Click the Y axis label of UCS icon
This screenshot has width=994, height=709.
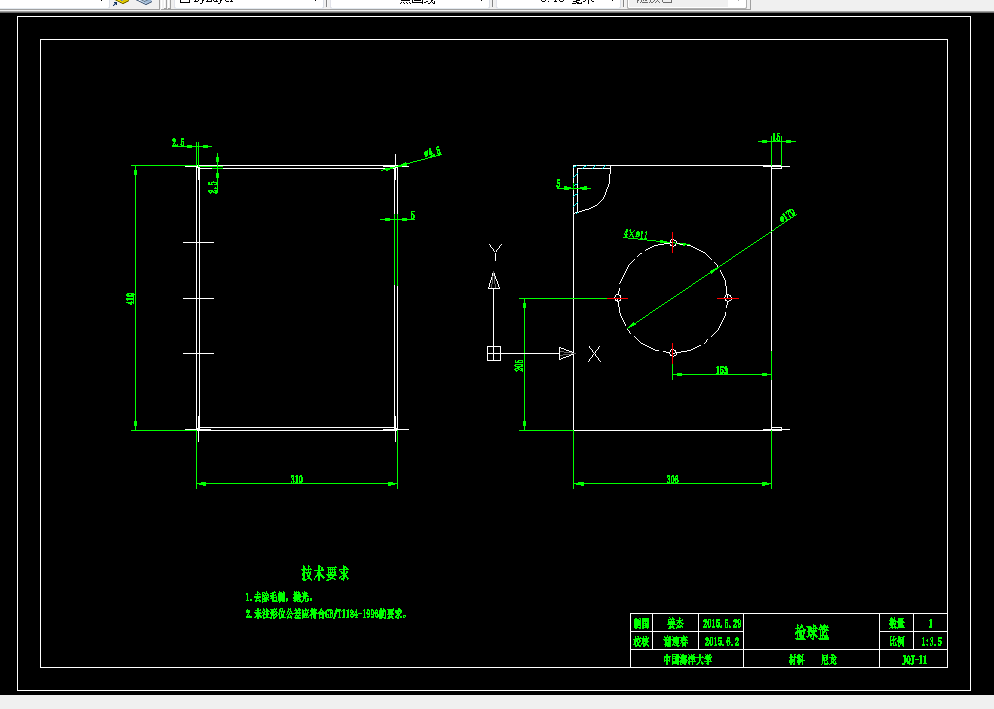coord(496,252)
